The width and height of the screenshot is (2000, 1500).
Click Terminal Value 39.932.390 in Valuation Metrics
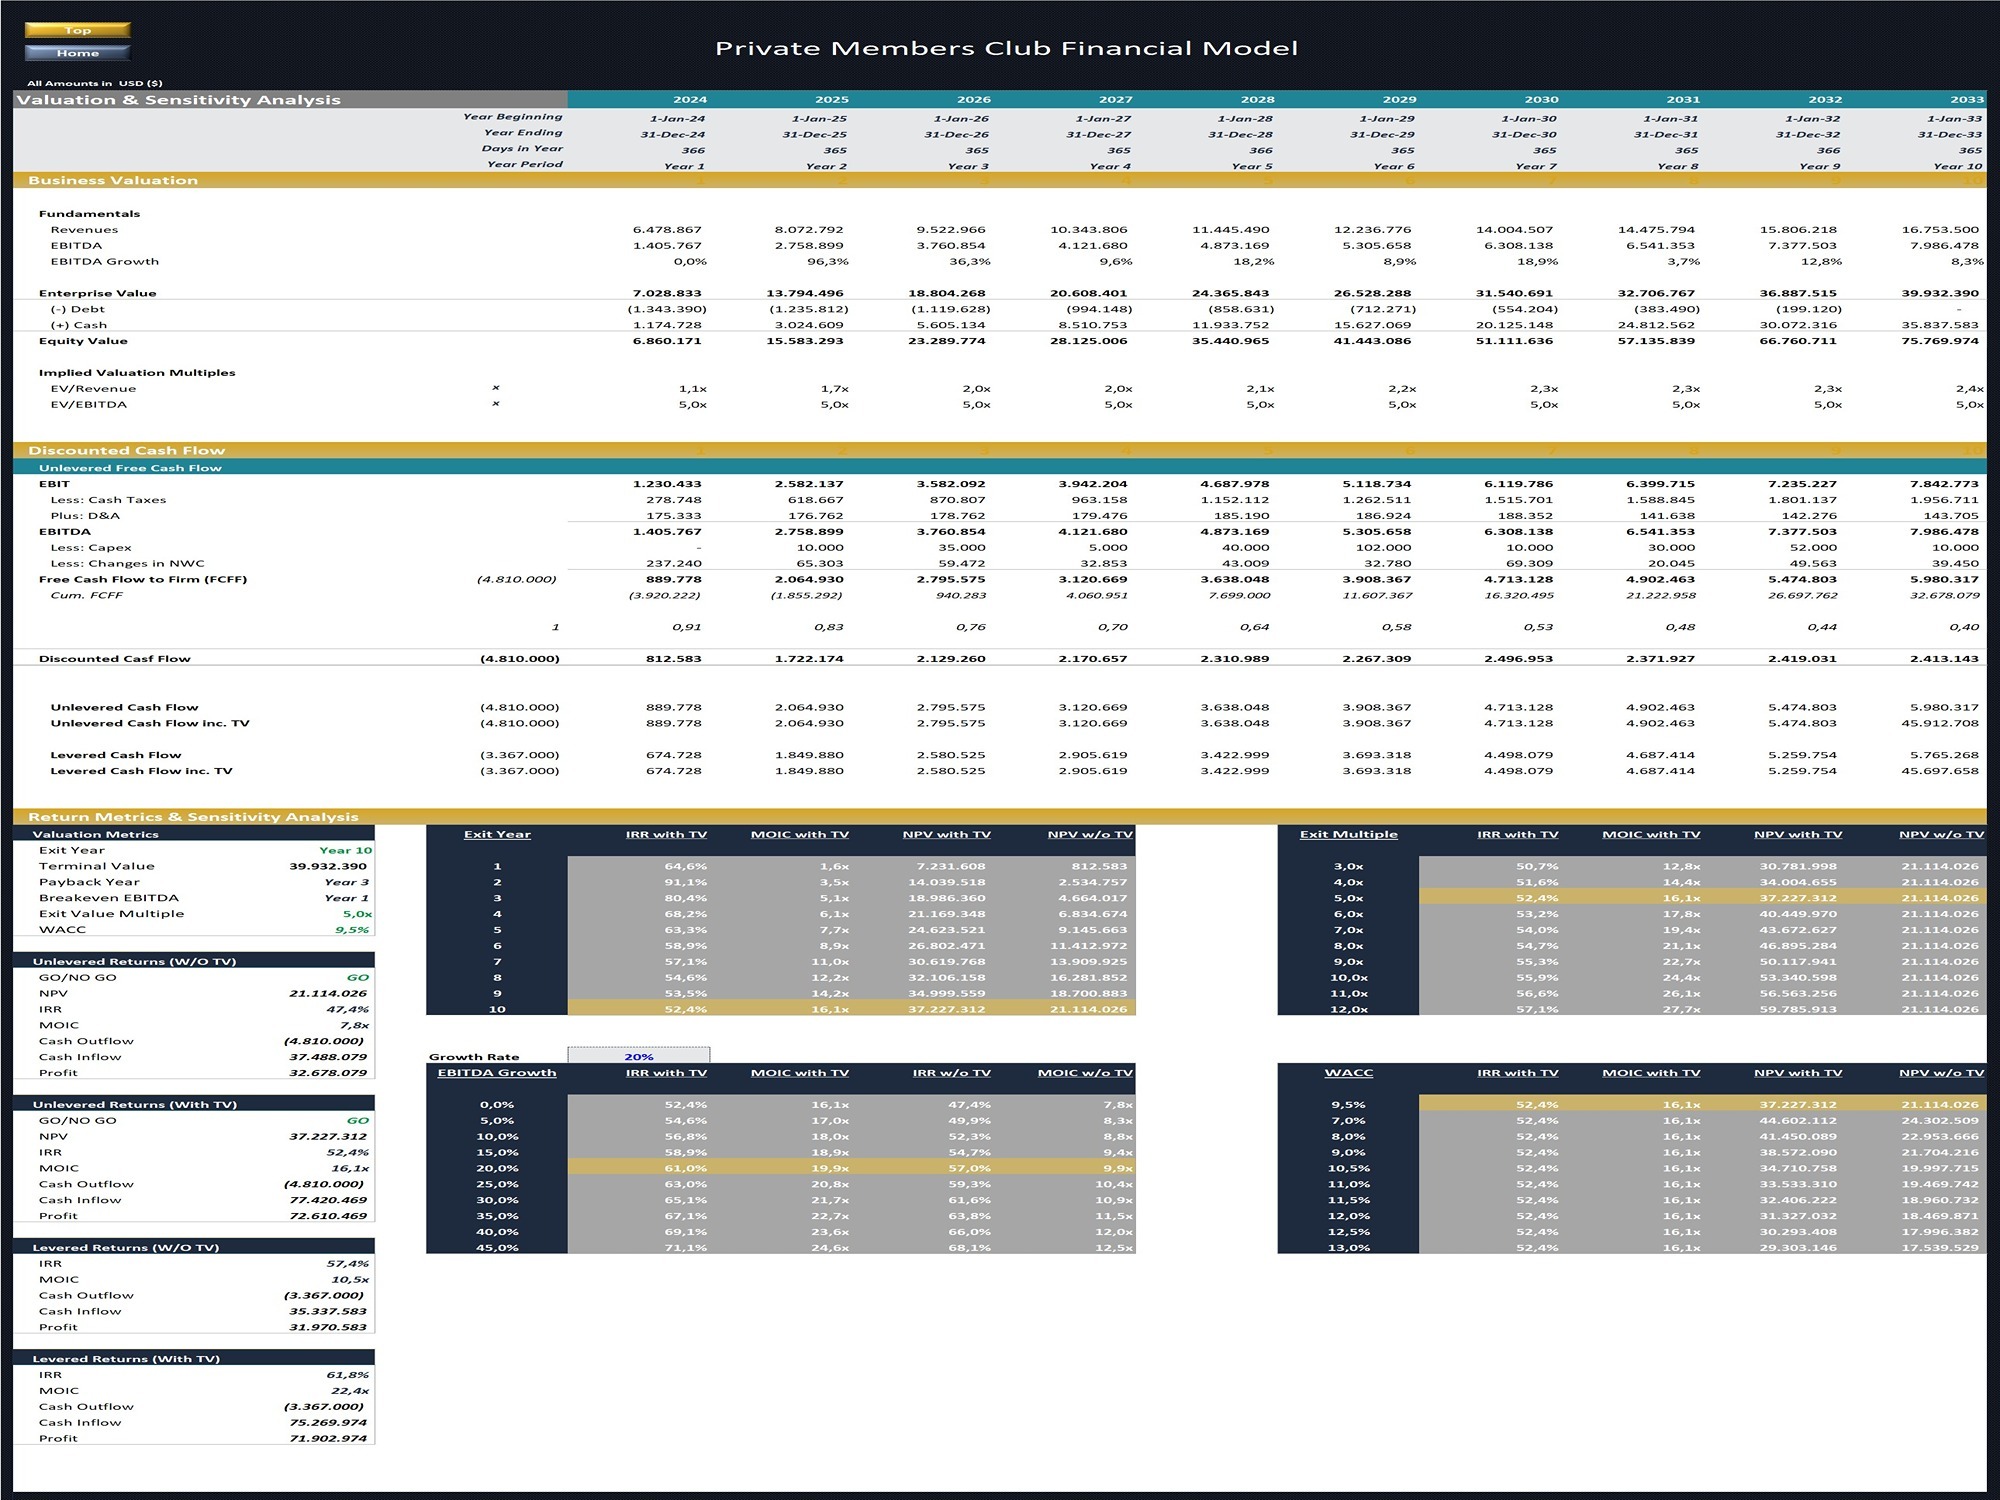(328, 866)
